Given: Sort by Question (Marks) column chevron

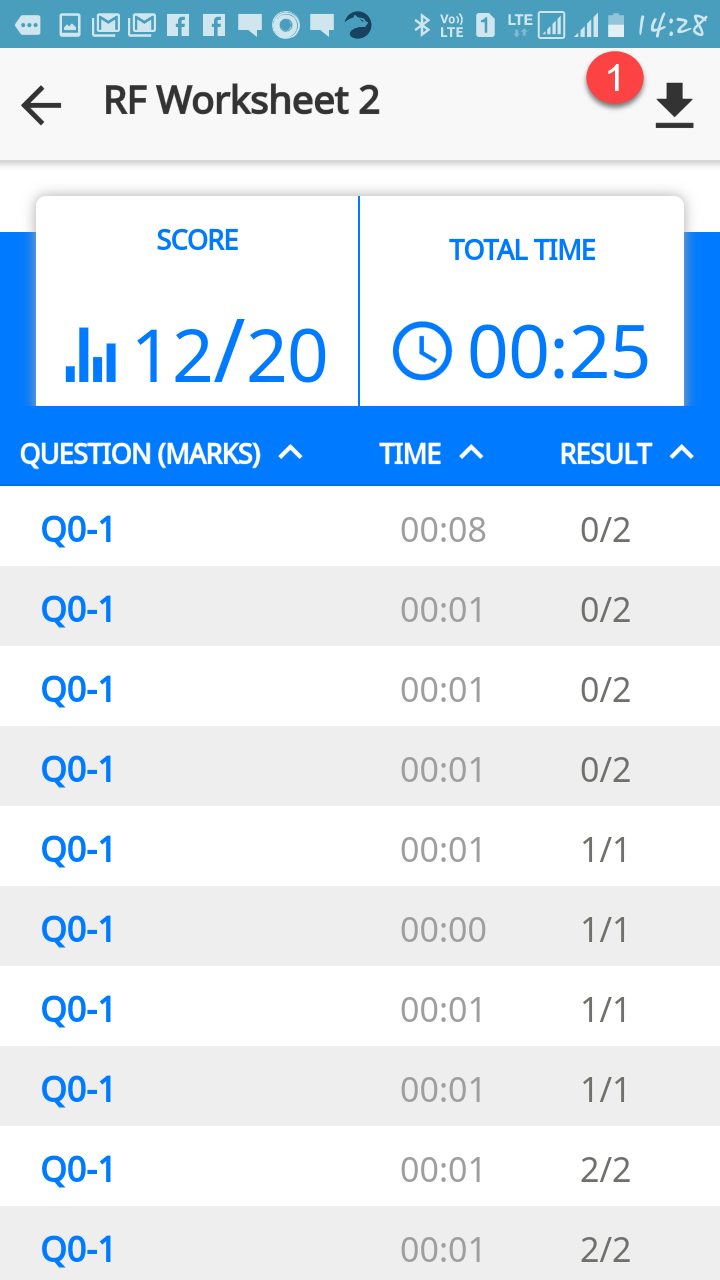Looking at the screenshot, I should pyautogui.click(x=290, y=453).
